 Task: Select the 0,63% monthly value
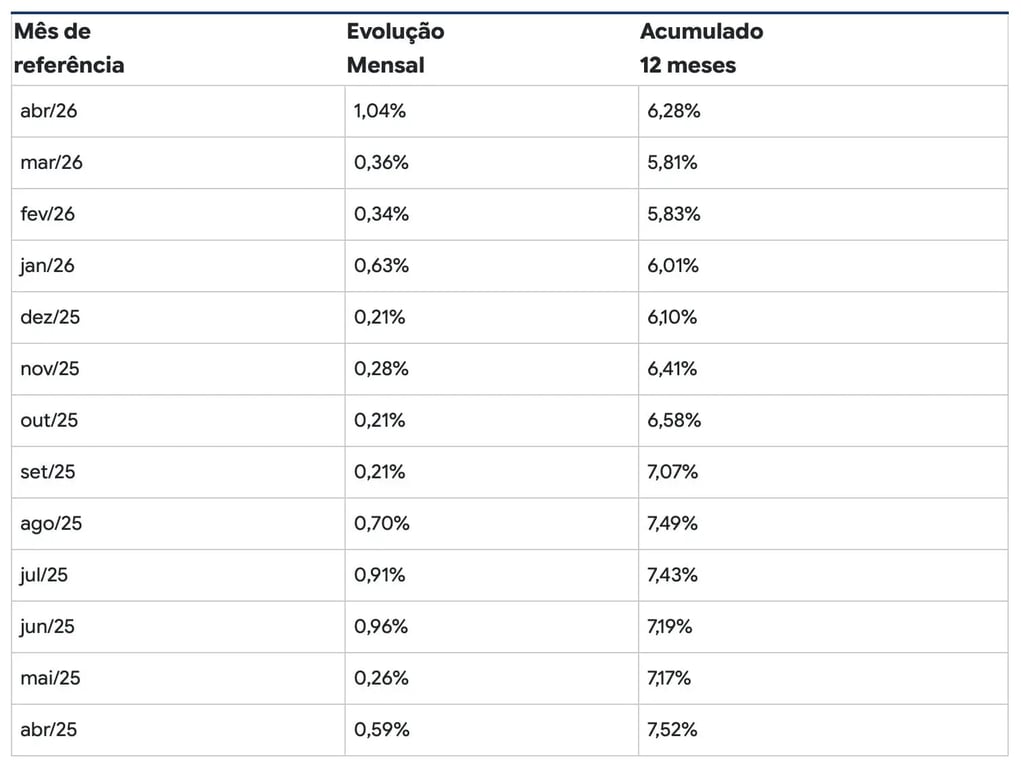[381, 266]
